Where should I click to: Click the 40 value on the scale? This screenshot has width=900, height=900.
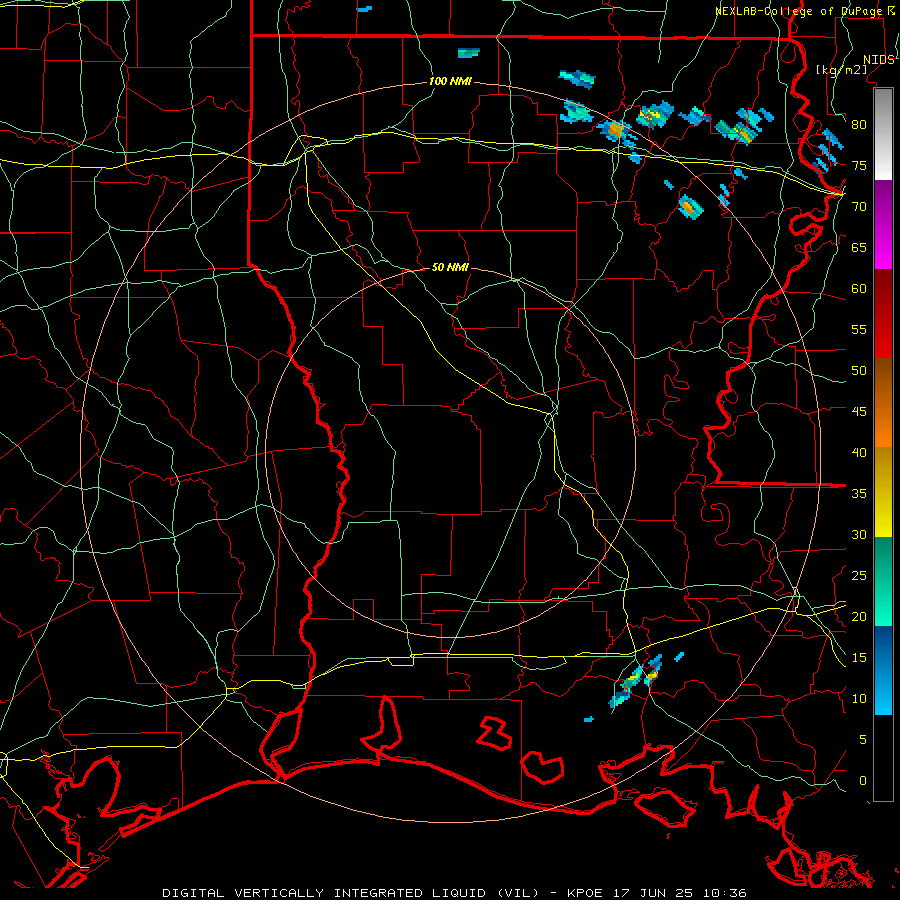(x=859, y=453)
